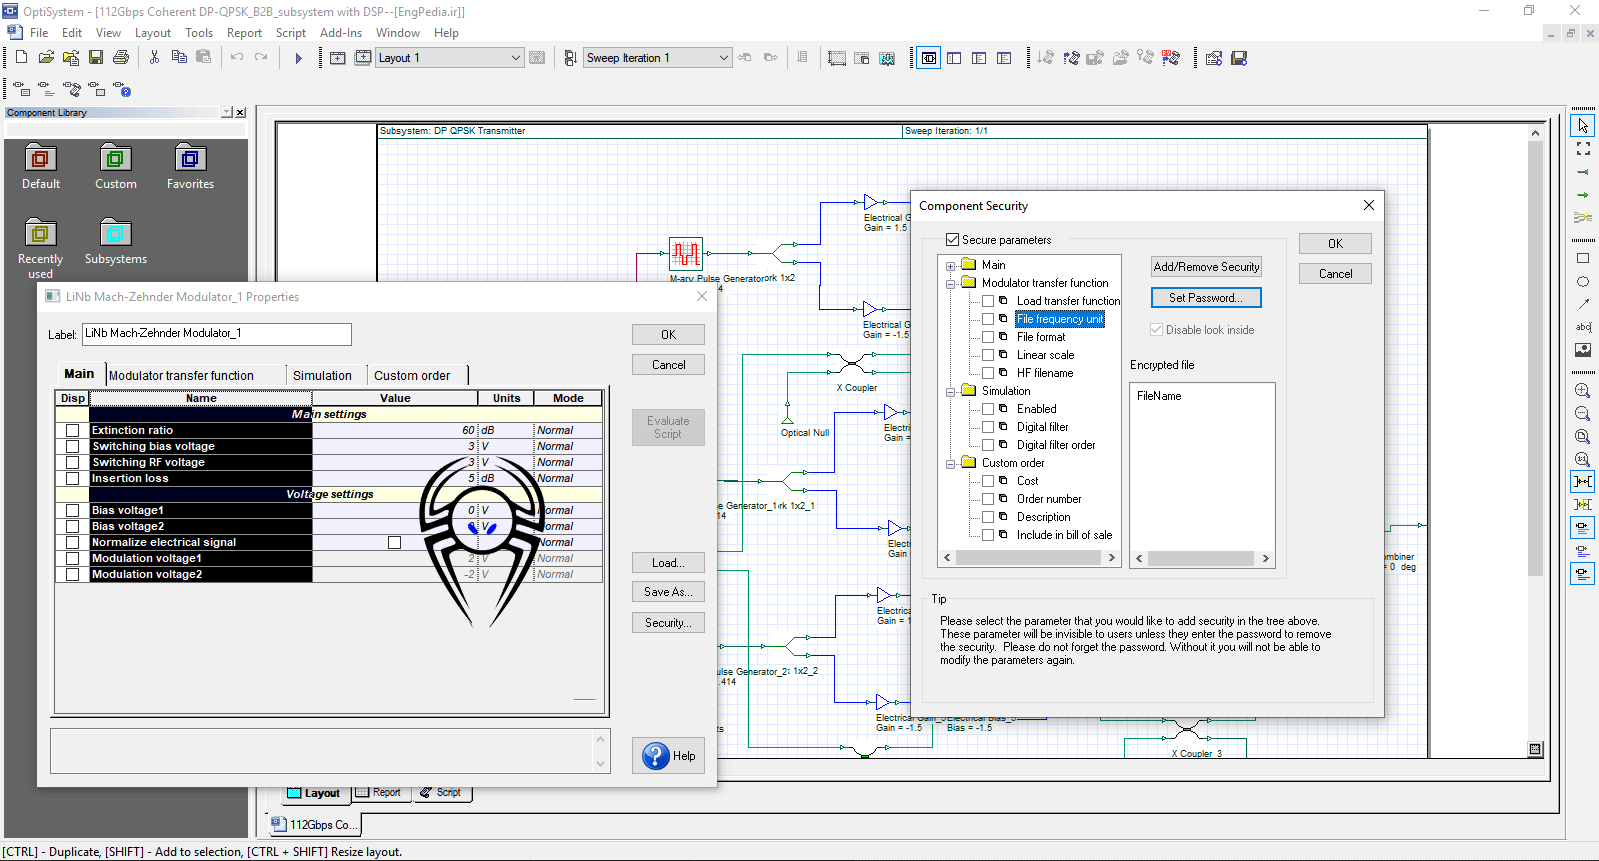The width and height of the screenshot is (1599, 861).
Task: Open the File menu
Action: pos(39,33)
